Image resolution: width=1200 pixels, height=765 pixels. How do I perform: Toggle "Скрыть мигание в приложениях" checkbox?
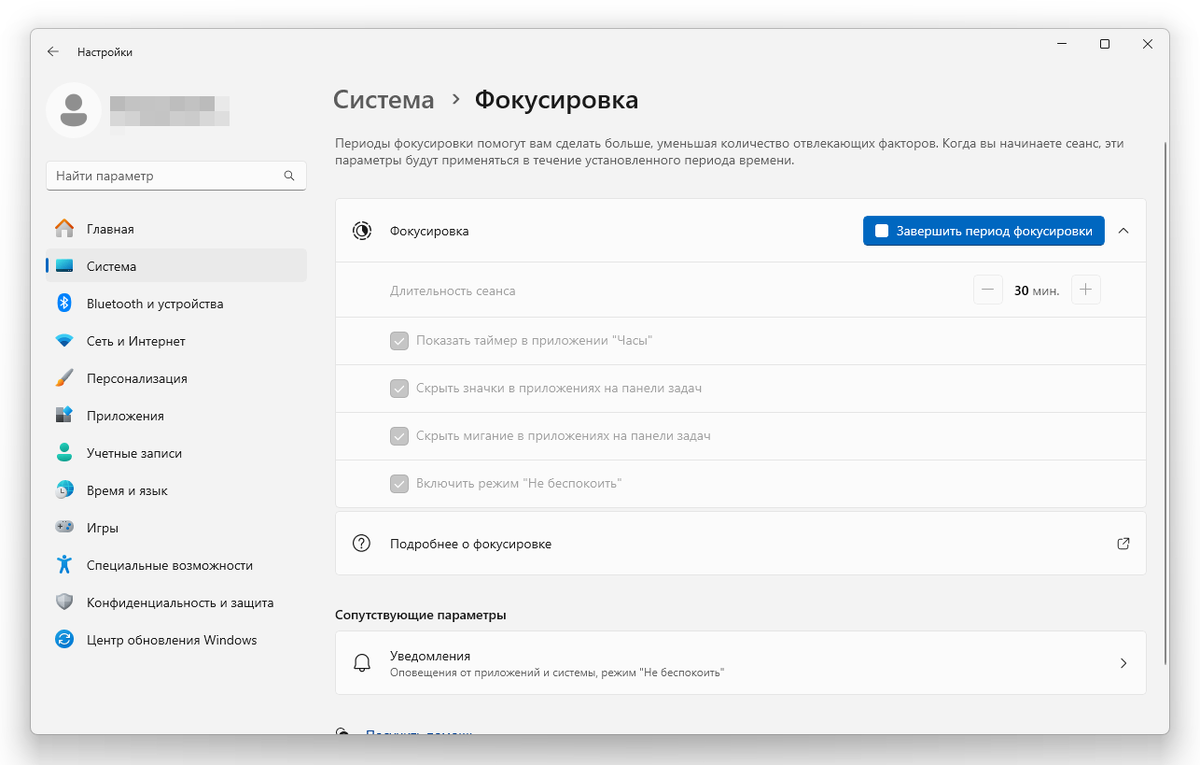pos(399,436)
